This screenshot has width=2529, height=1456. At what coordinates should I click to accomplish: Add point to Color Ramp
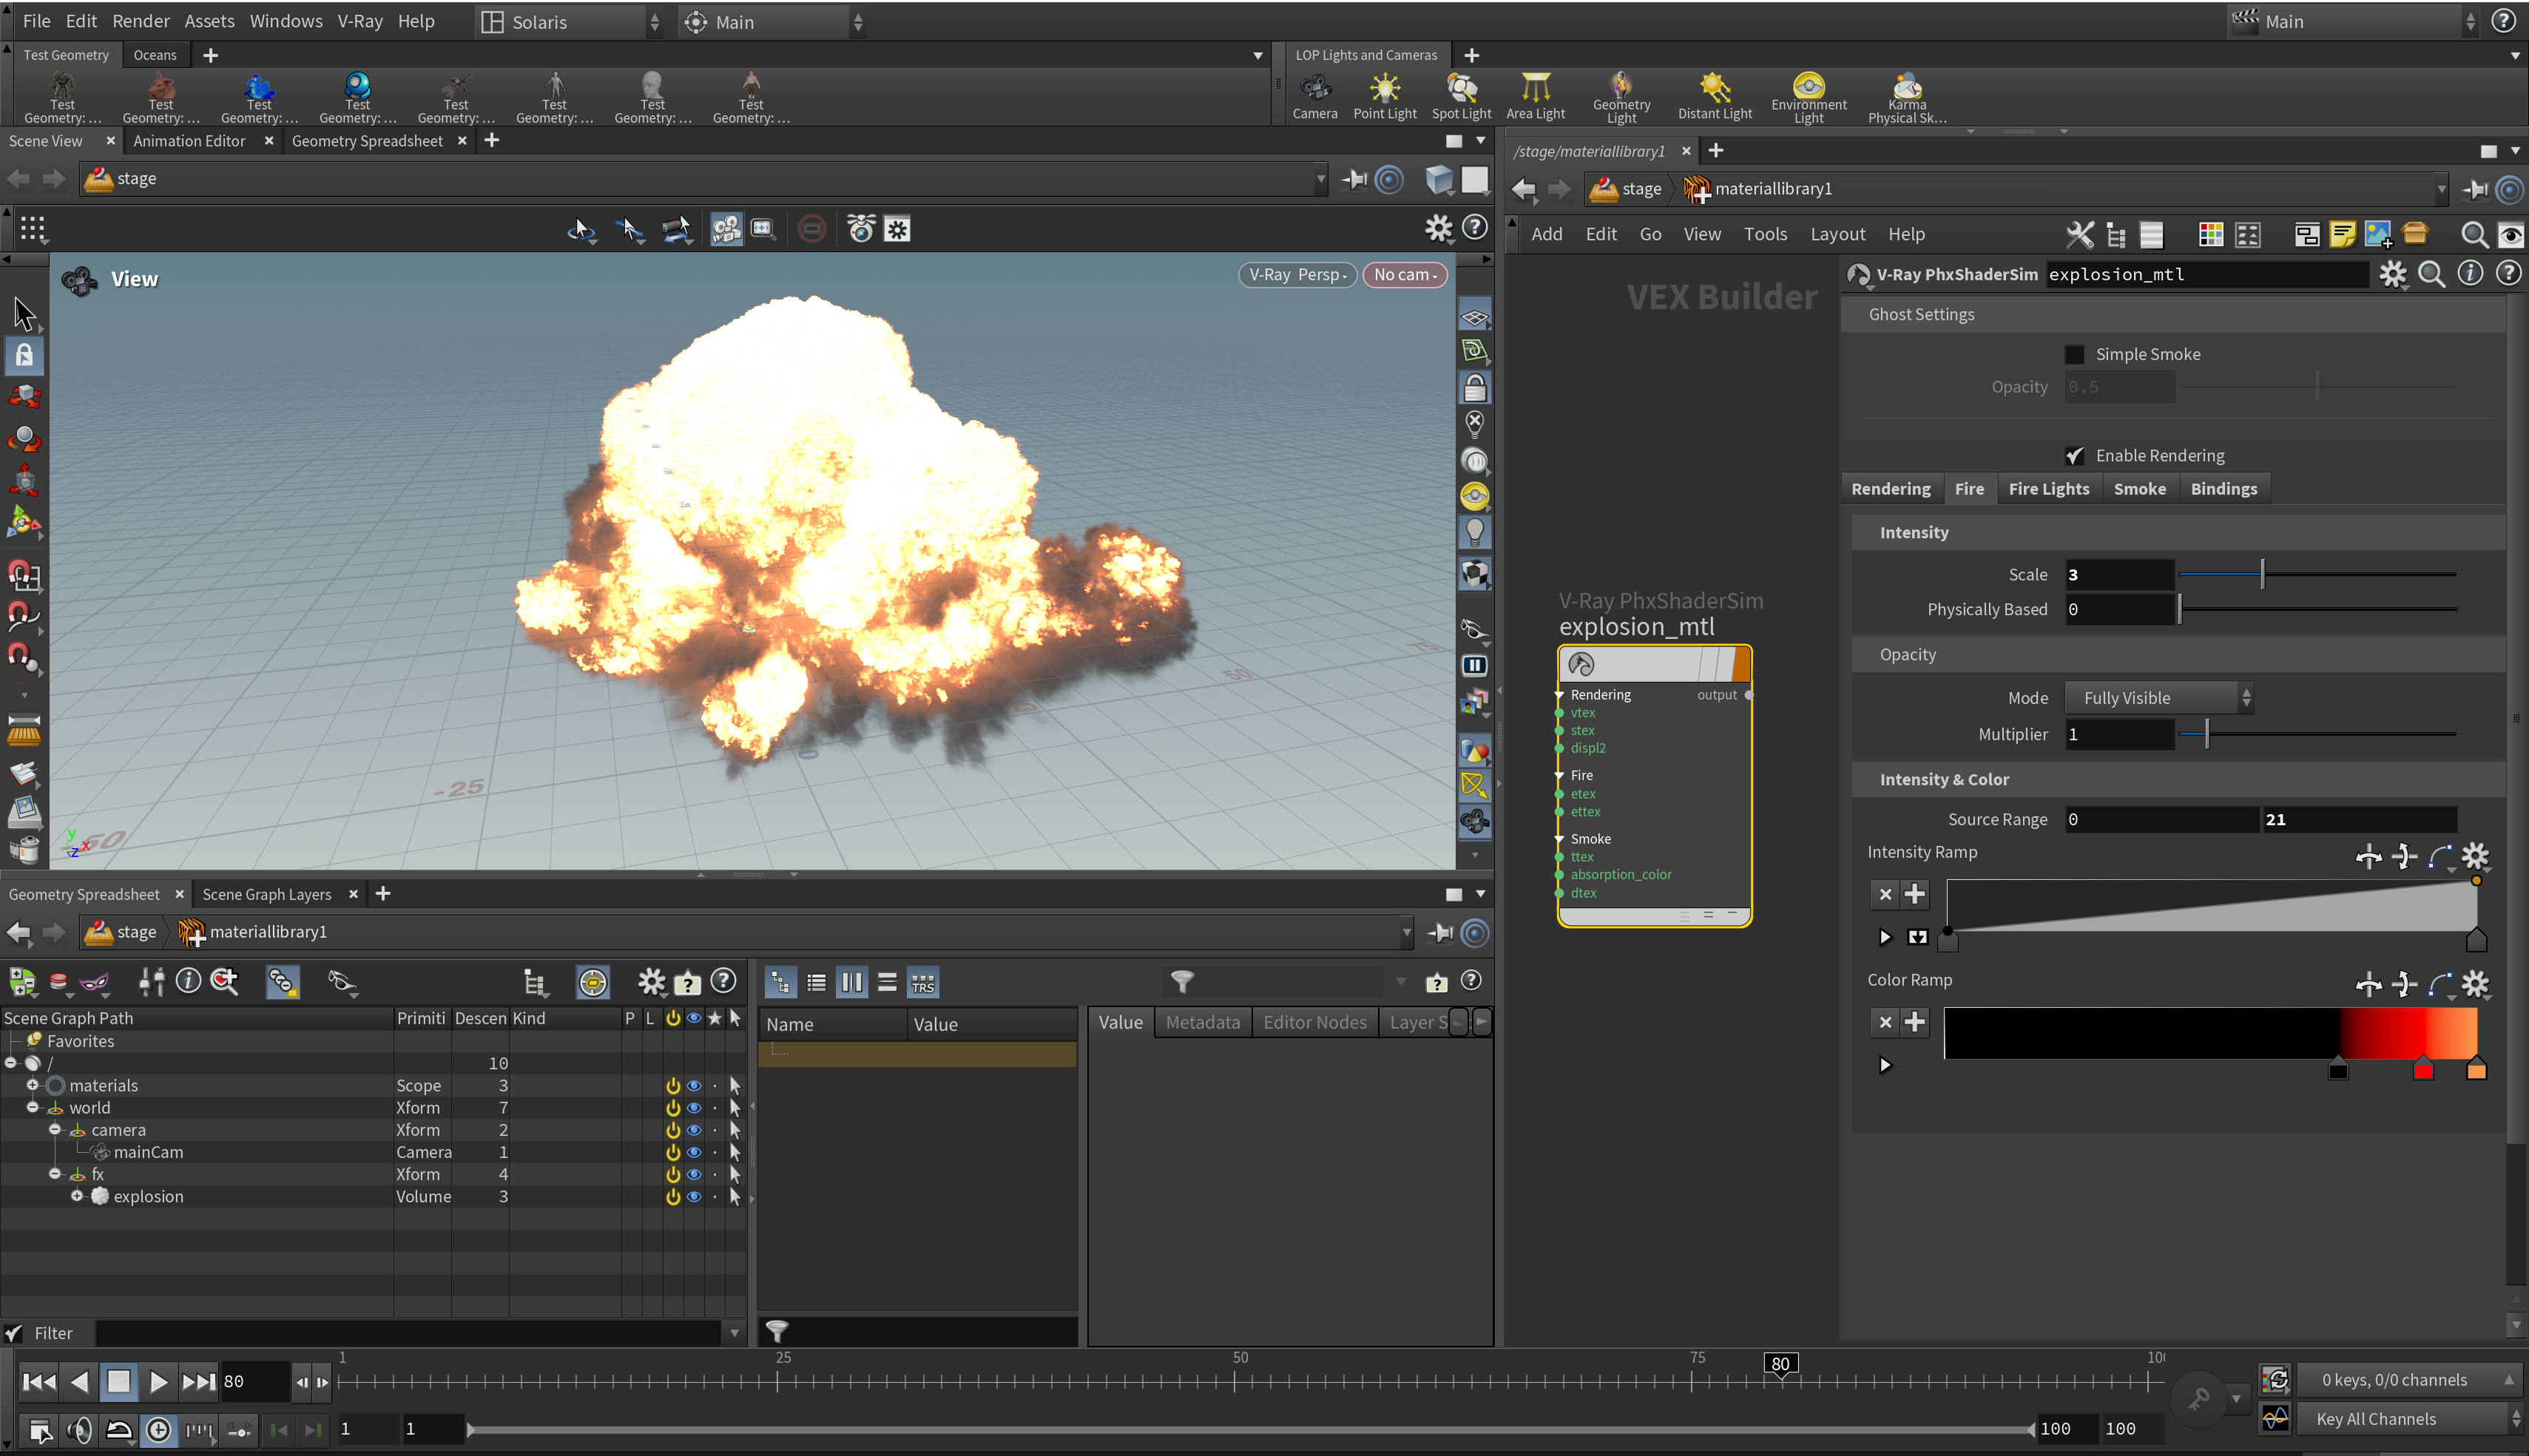1914,1021
